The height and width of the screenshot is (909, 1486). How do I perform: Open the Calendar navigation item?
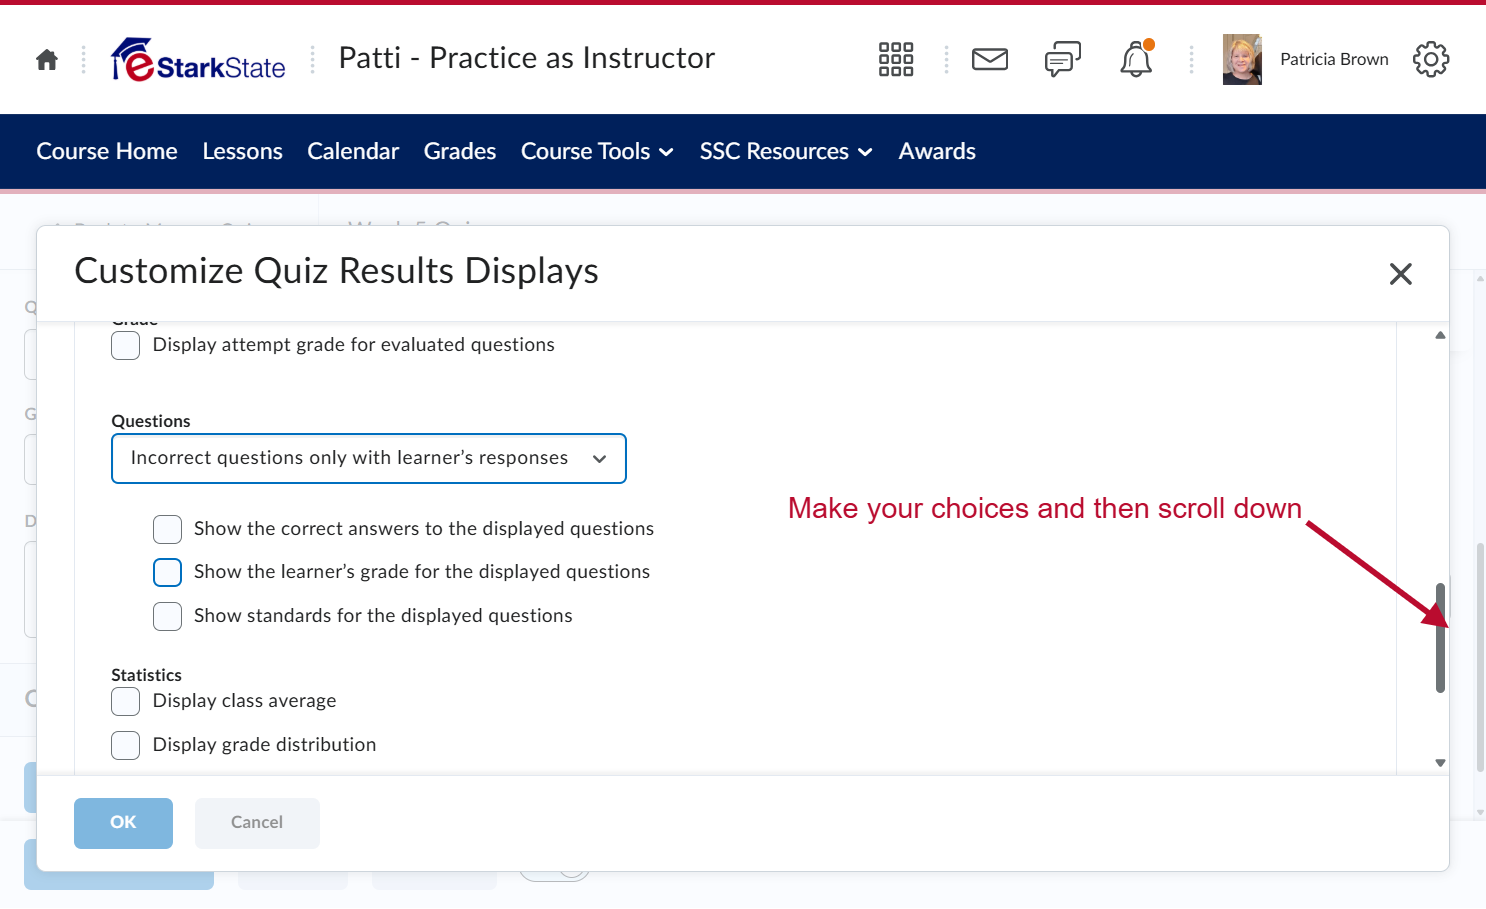click(353, 151)
